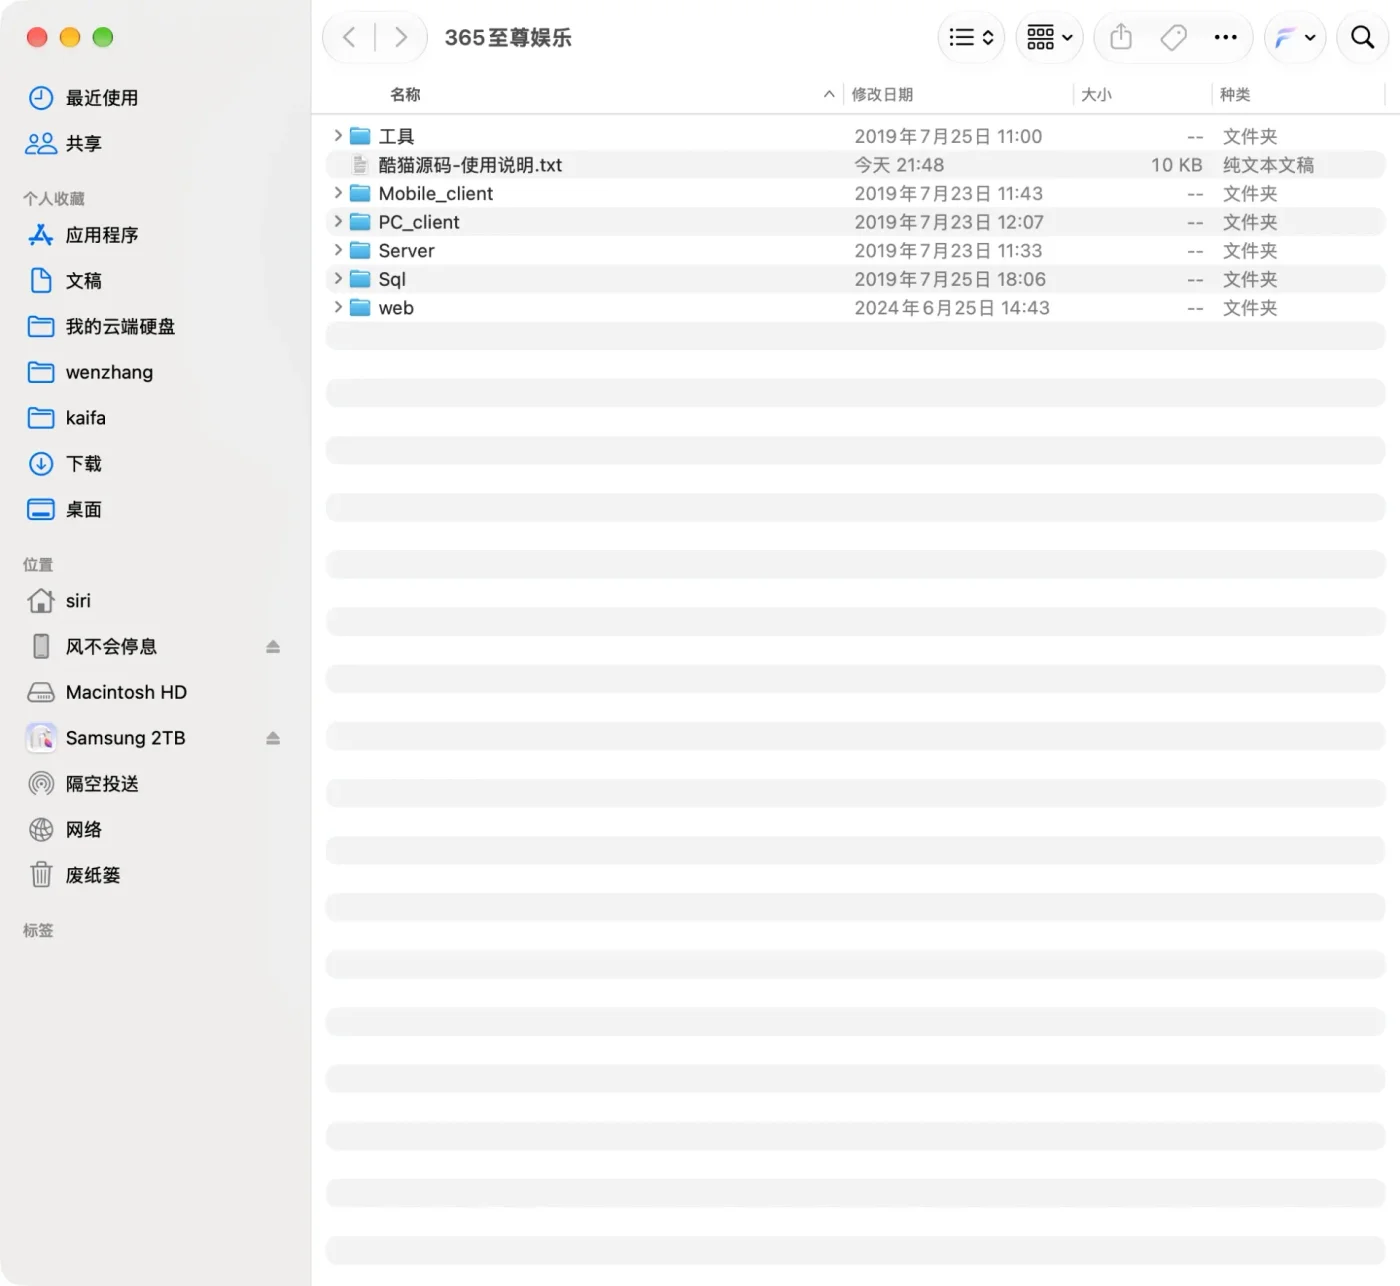Screen dimensions: 1400x1286
Task: Open the colorful app icon dropdown in toolbar
Action: pos(1295,38)
